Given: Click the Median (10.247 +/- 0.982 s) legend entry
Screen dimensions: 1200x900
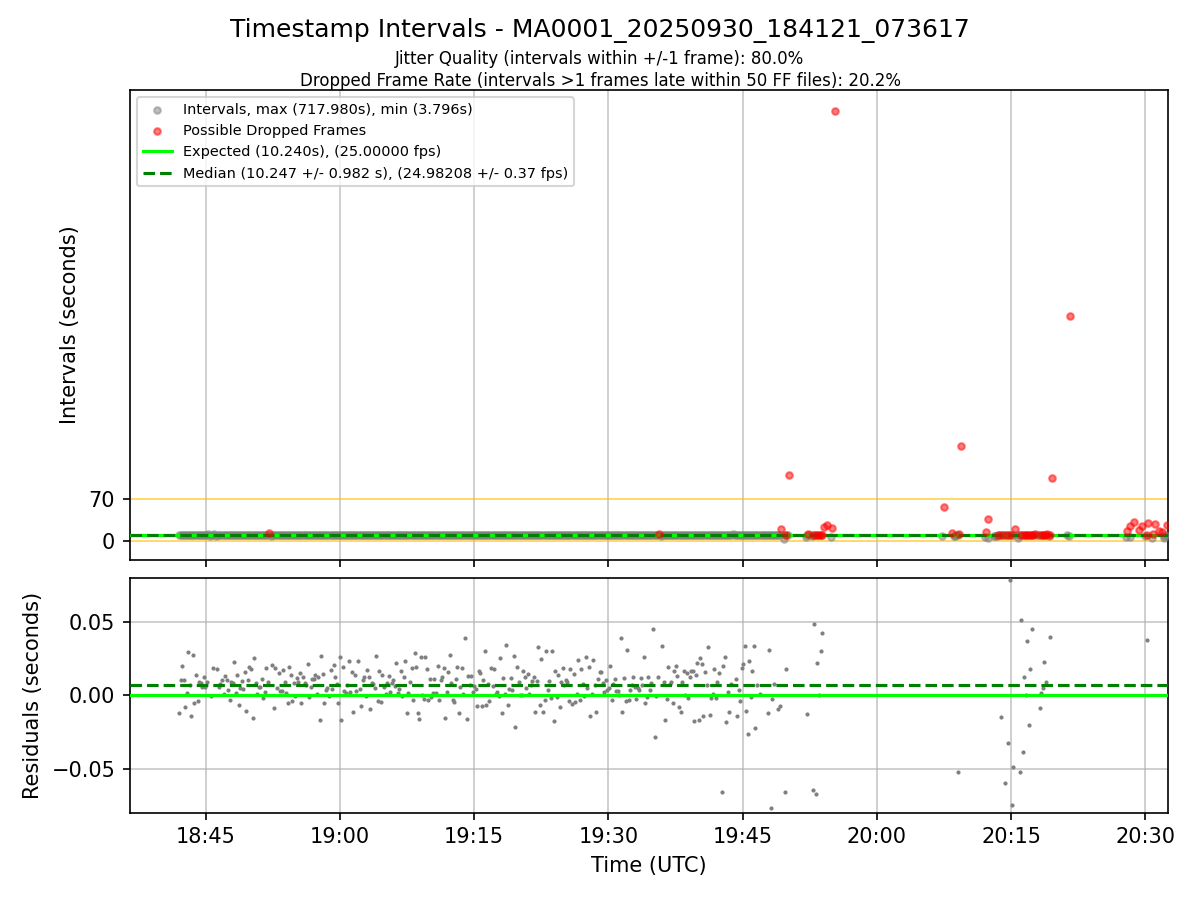Looking at the screenshot, I should [x=375, y=173].
